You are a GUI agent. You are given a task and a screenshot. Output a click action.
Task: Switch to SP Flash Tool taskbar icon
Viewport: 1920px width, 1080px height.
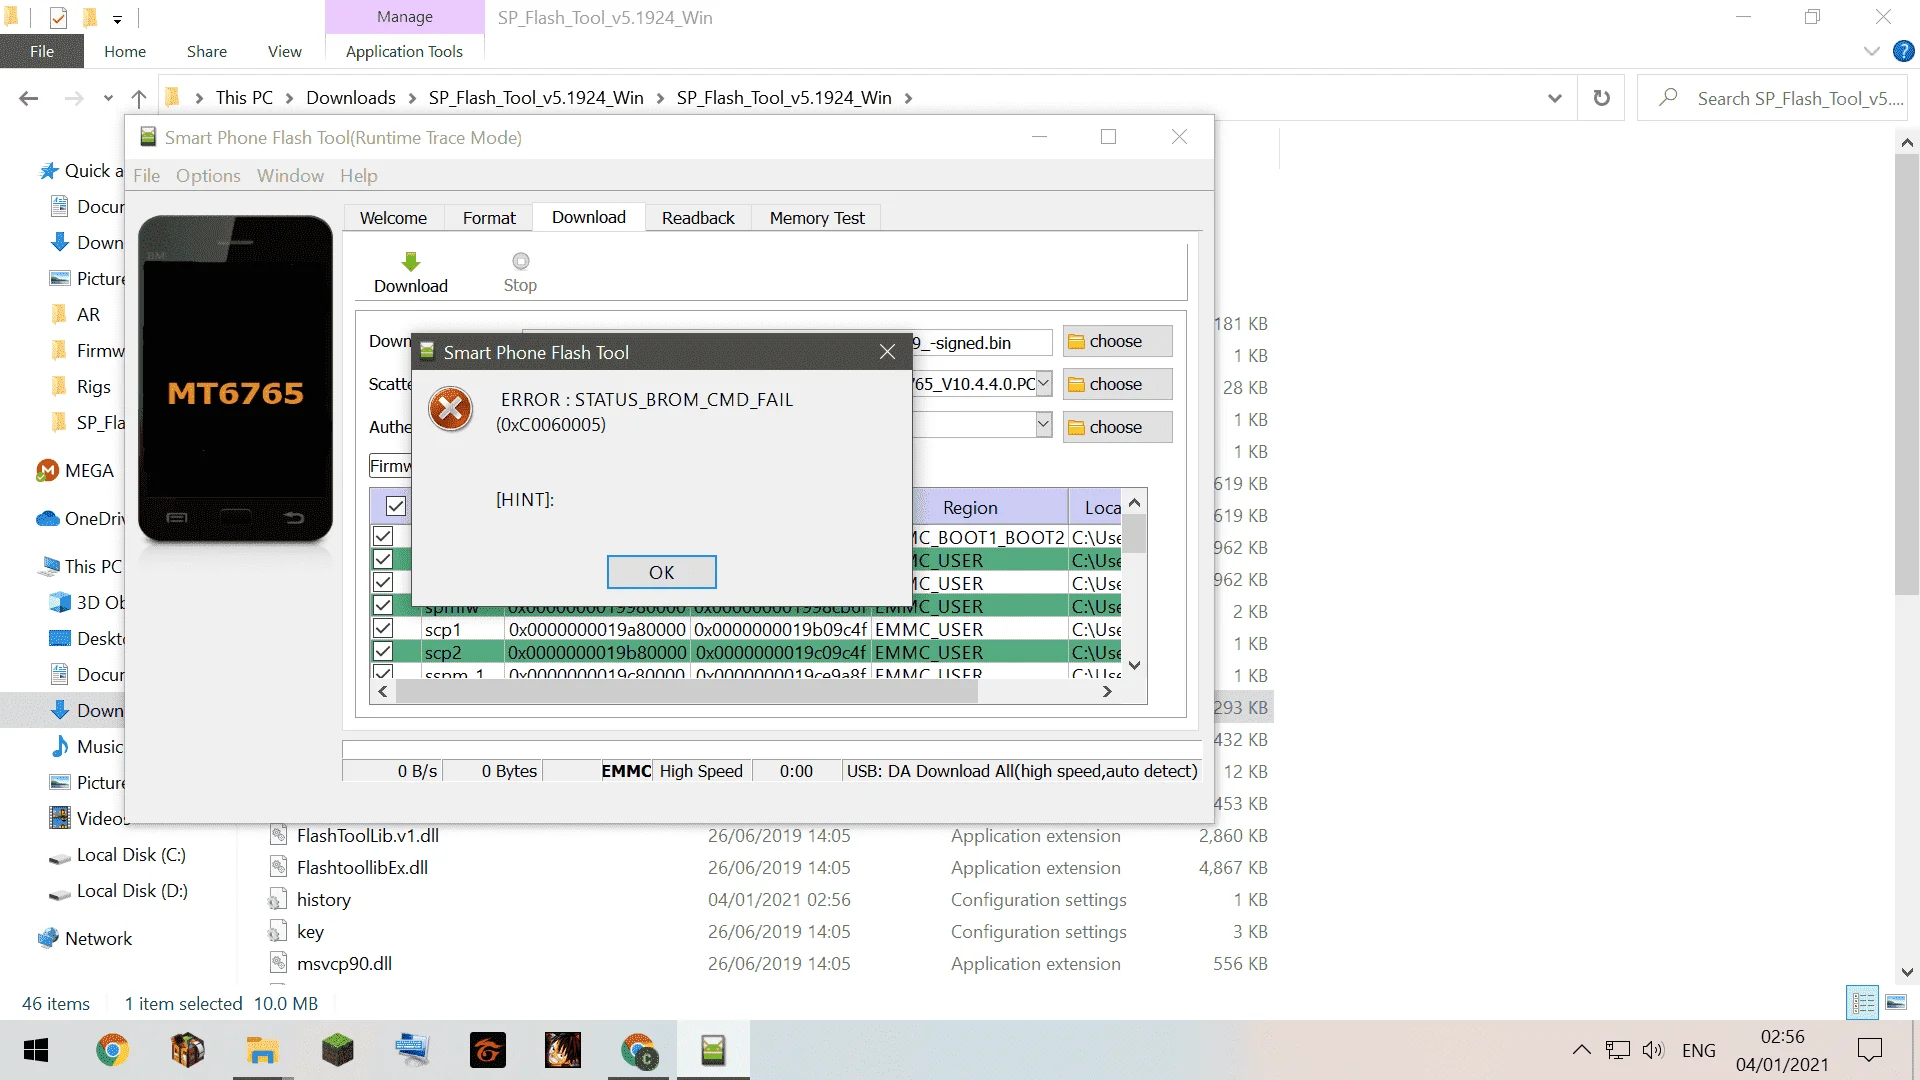click(x=713, y=1050)
